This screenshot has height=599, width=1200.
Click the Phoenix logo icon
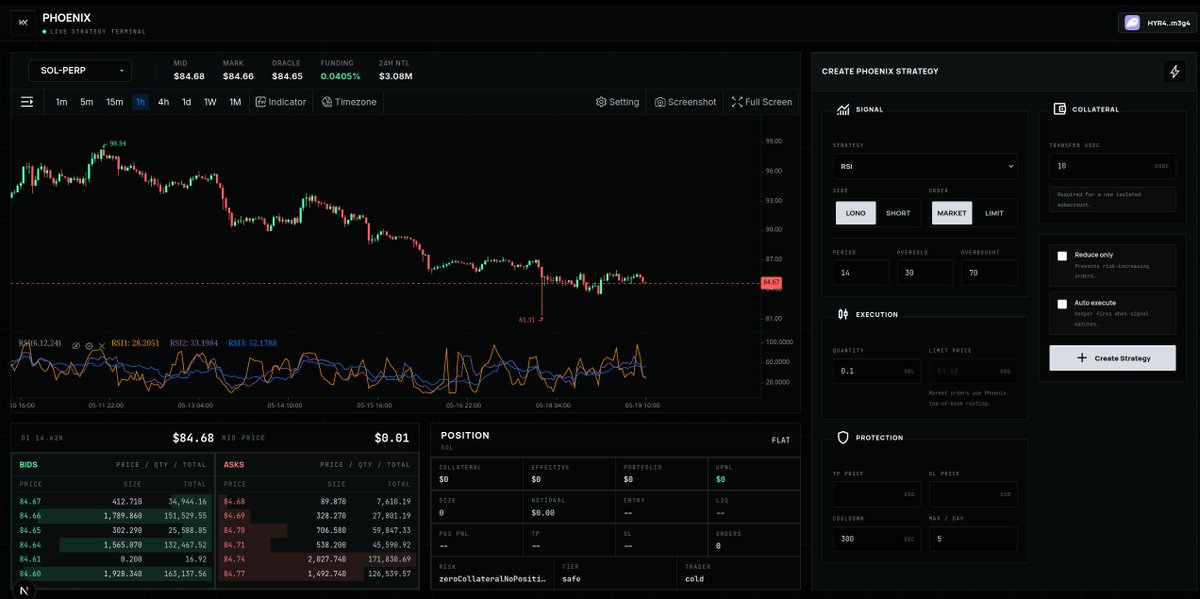23,21
